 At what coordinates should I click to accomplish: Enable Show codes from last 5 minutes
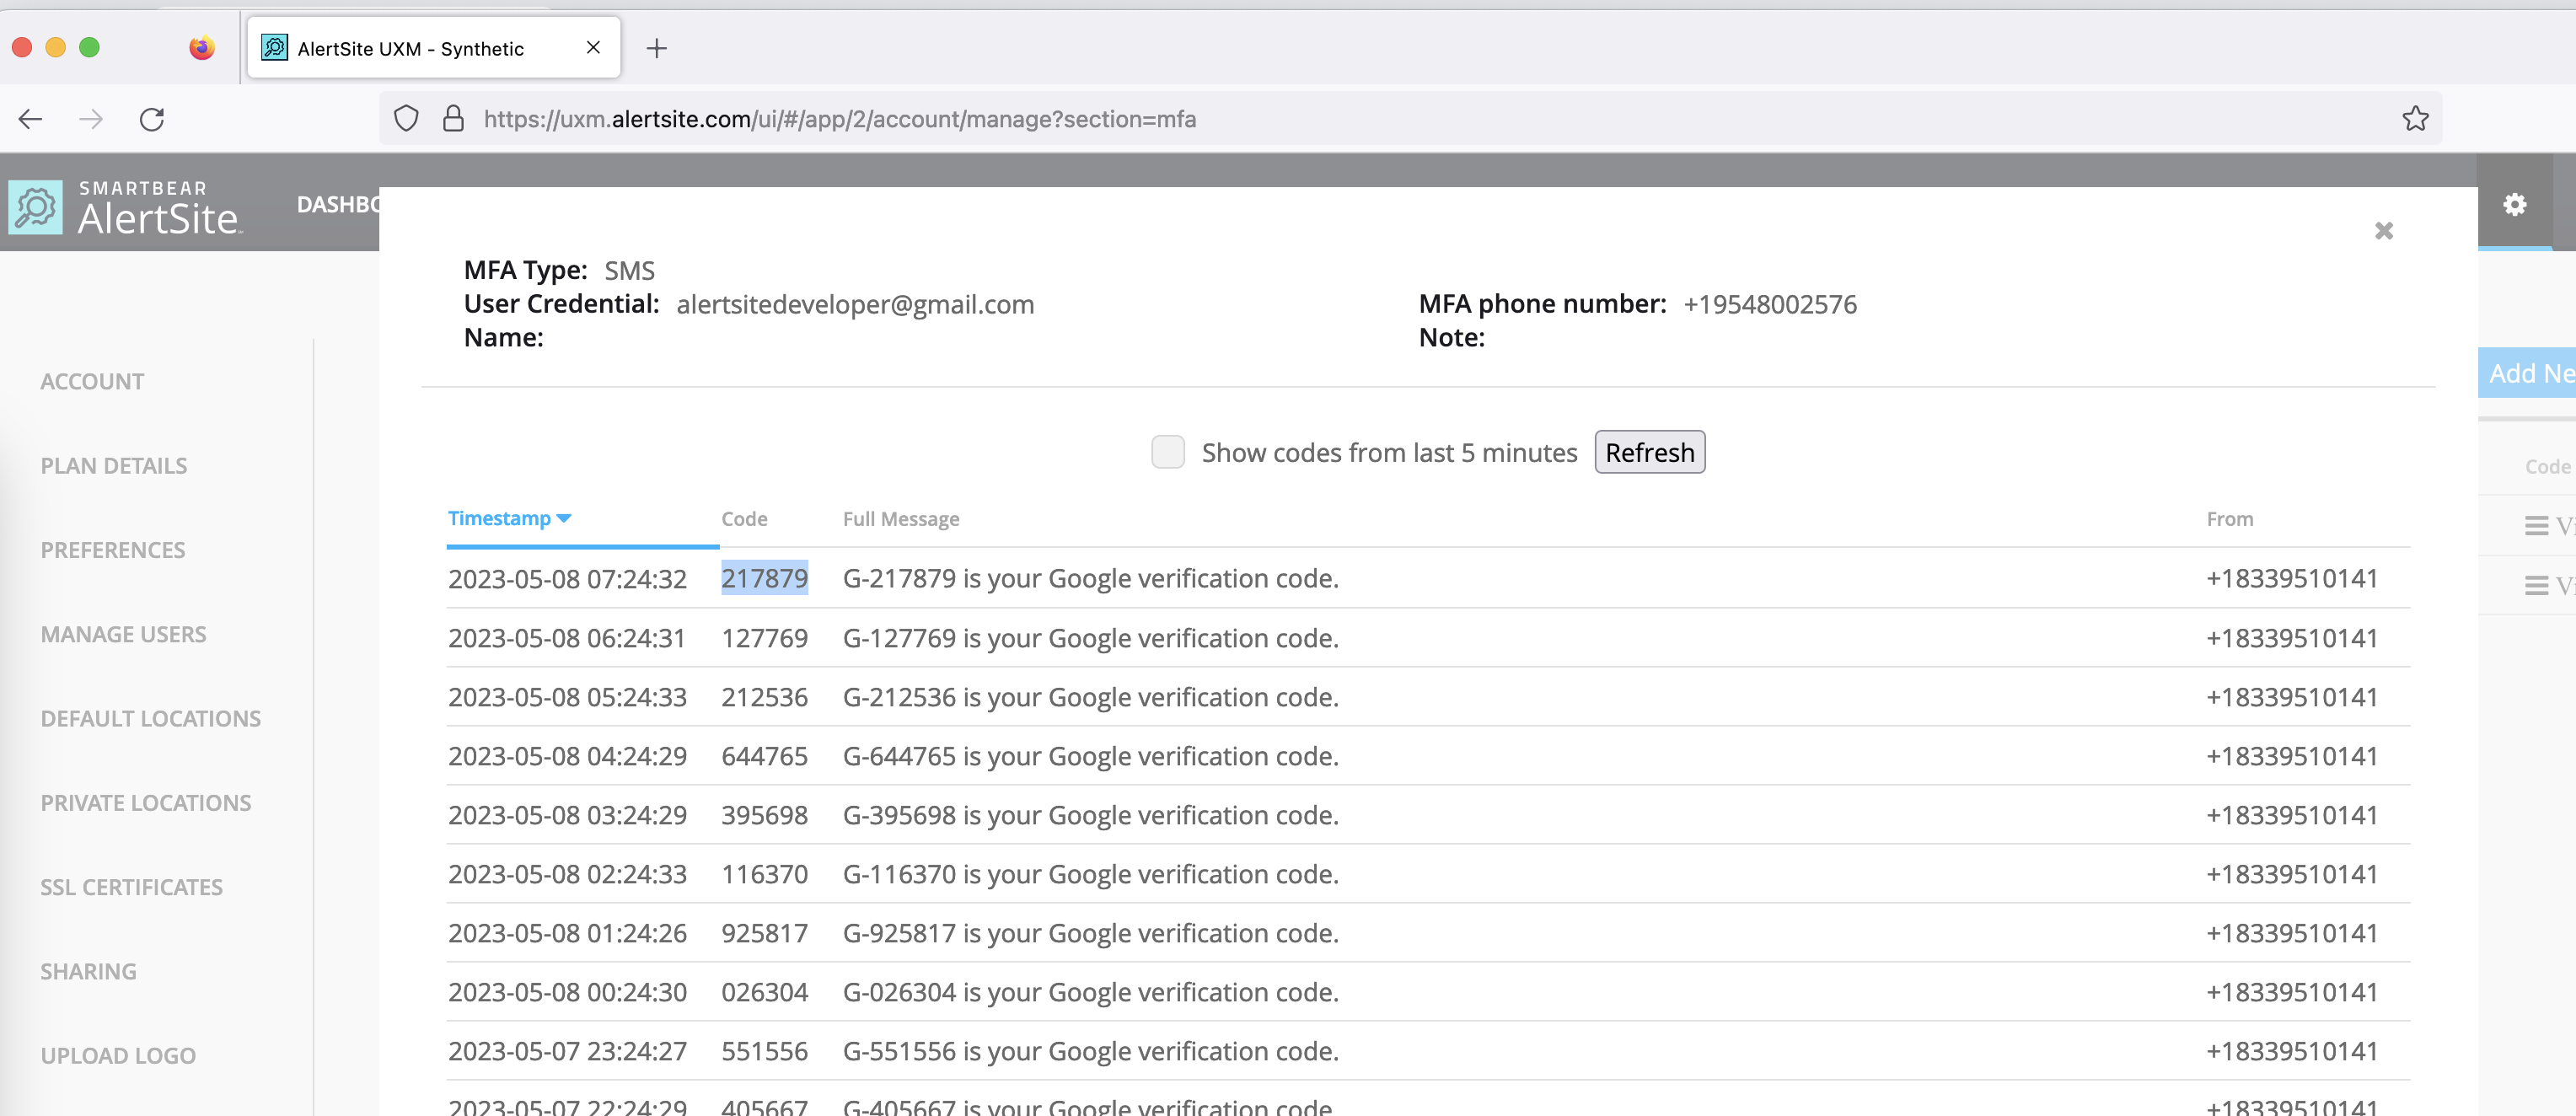1167,452
